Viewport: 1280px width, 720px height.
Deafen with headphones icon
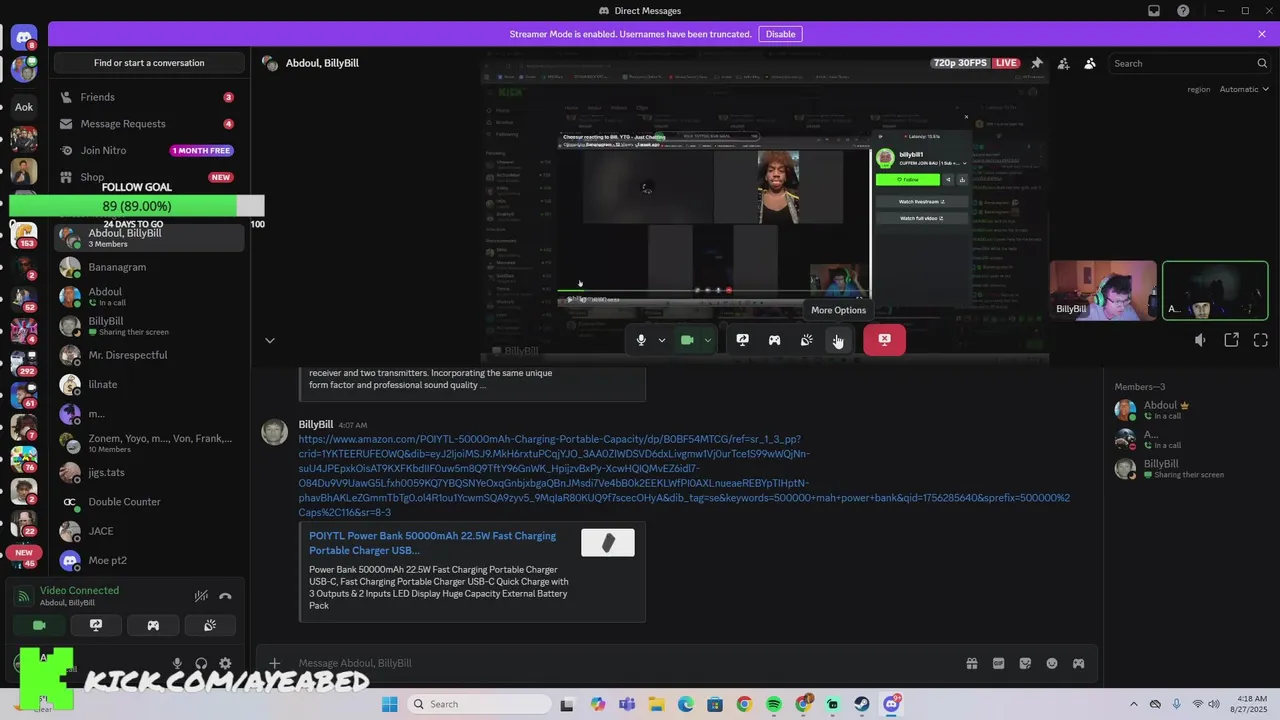[x=201, y=663]
